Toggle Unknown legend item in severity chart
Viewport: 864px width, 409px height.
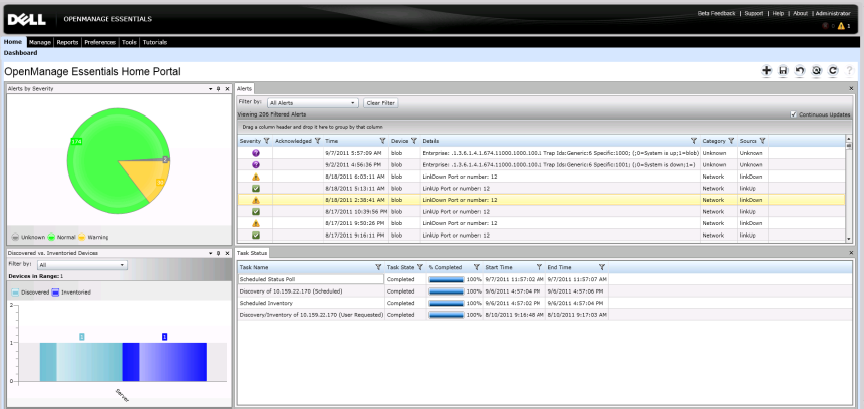click(x=28, y=237)
